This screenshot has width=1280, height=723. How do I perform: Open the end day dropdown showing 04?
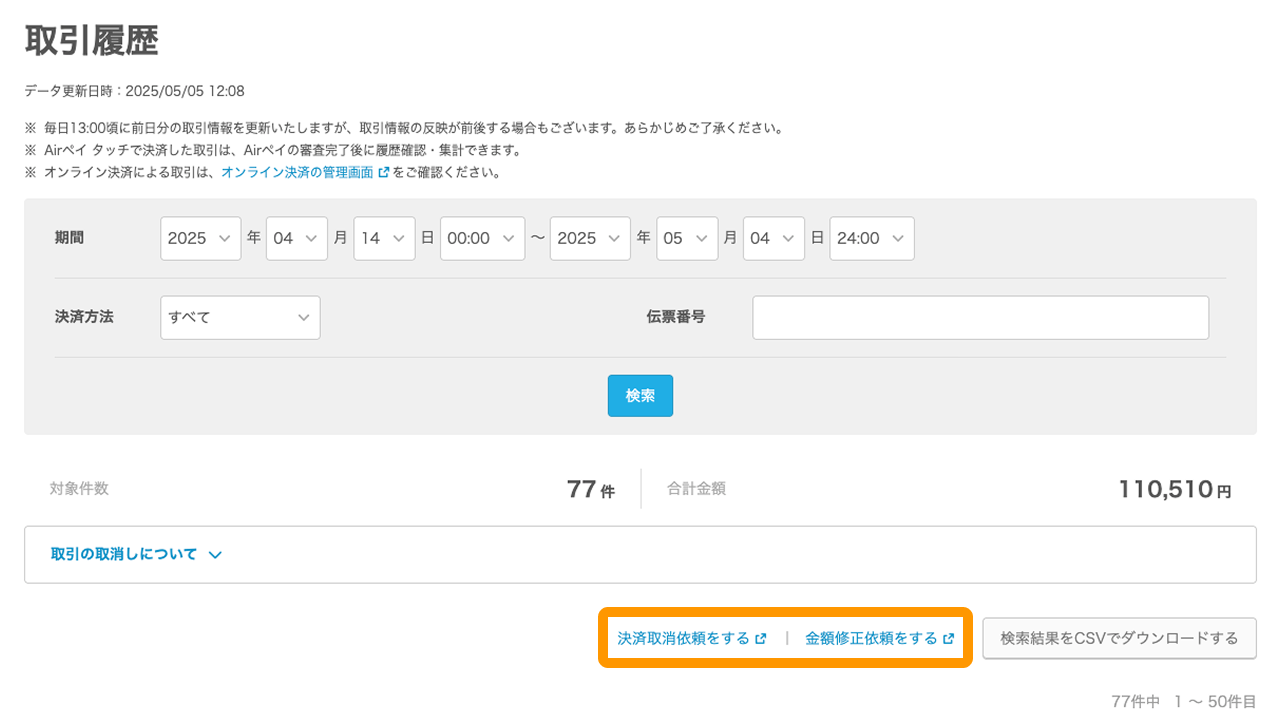pyautogui.click(x=773, y=238)
